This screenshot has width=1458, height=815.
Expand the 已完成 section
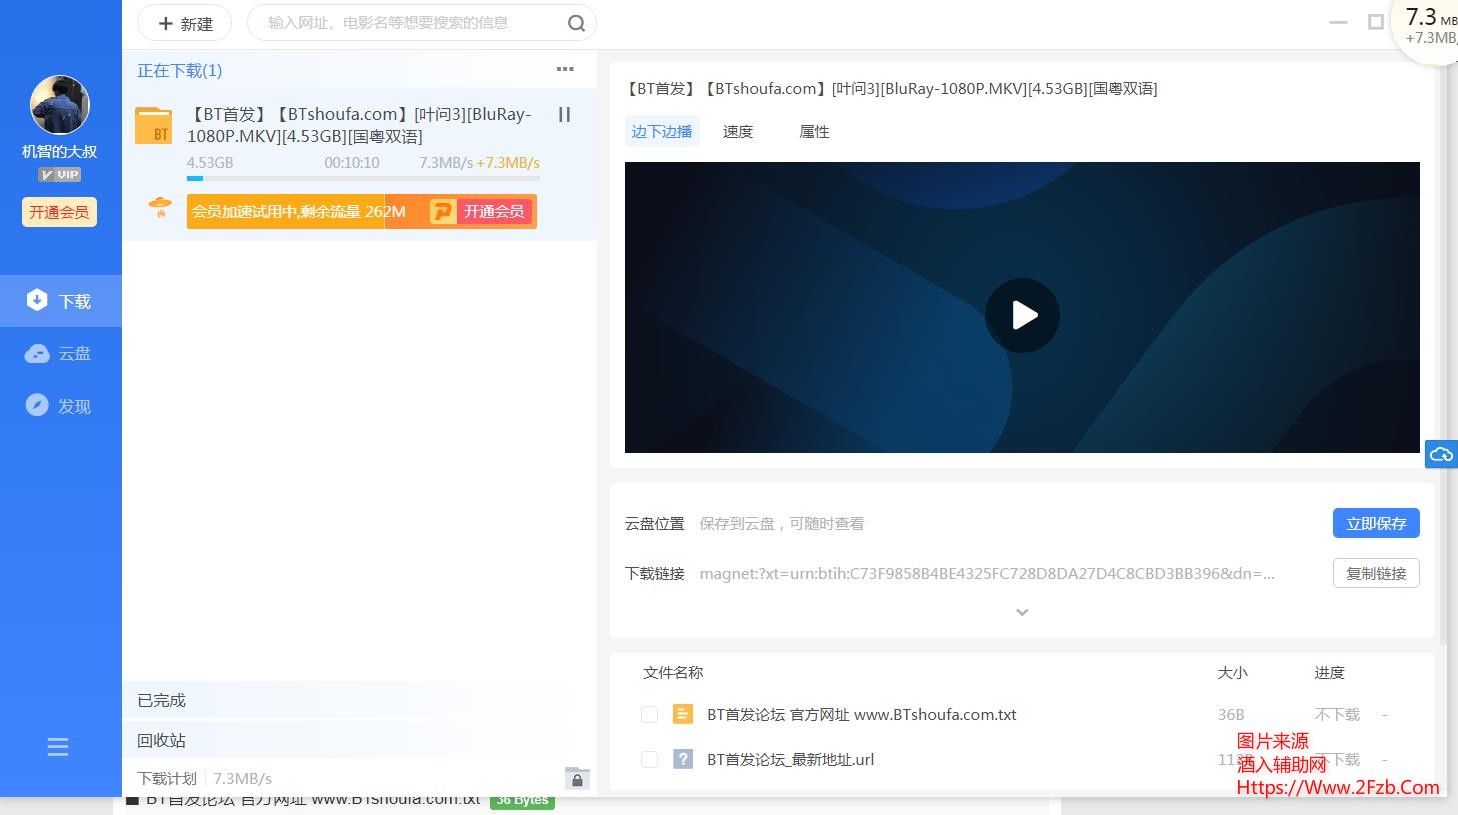click(162, 700)
